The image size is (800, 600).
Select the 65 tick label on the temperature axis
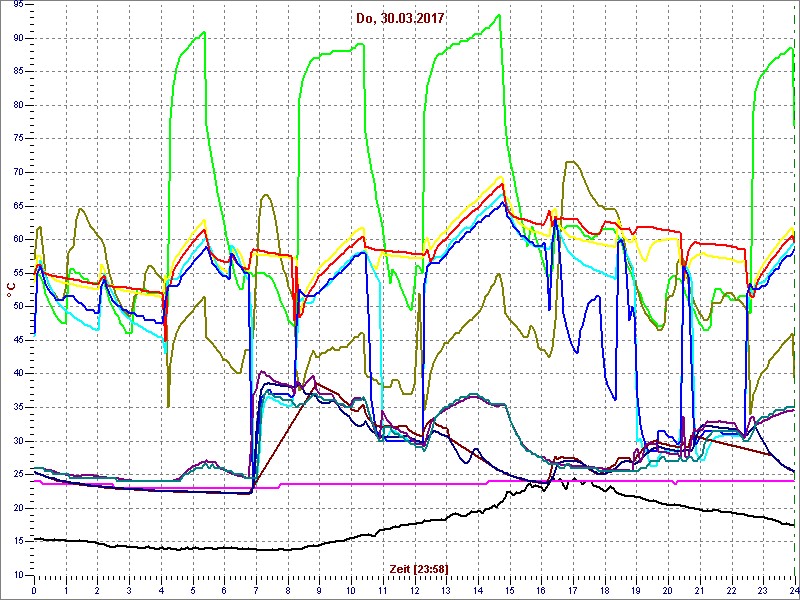coord(17,206)
